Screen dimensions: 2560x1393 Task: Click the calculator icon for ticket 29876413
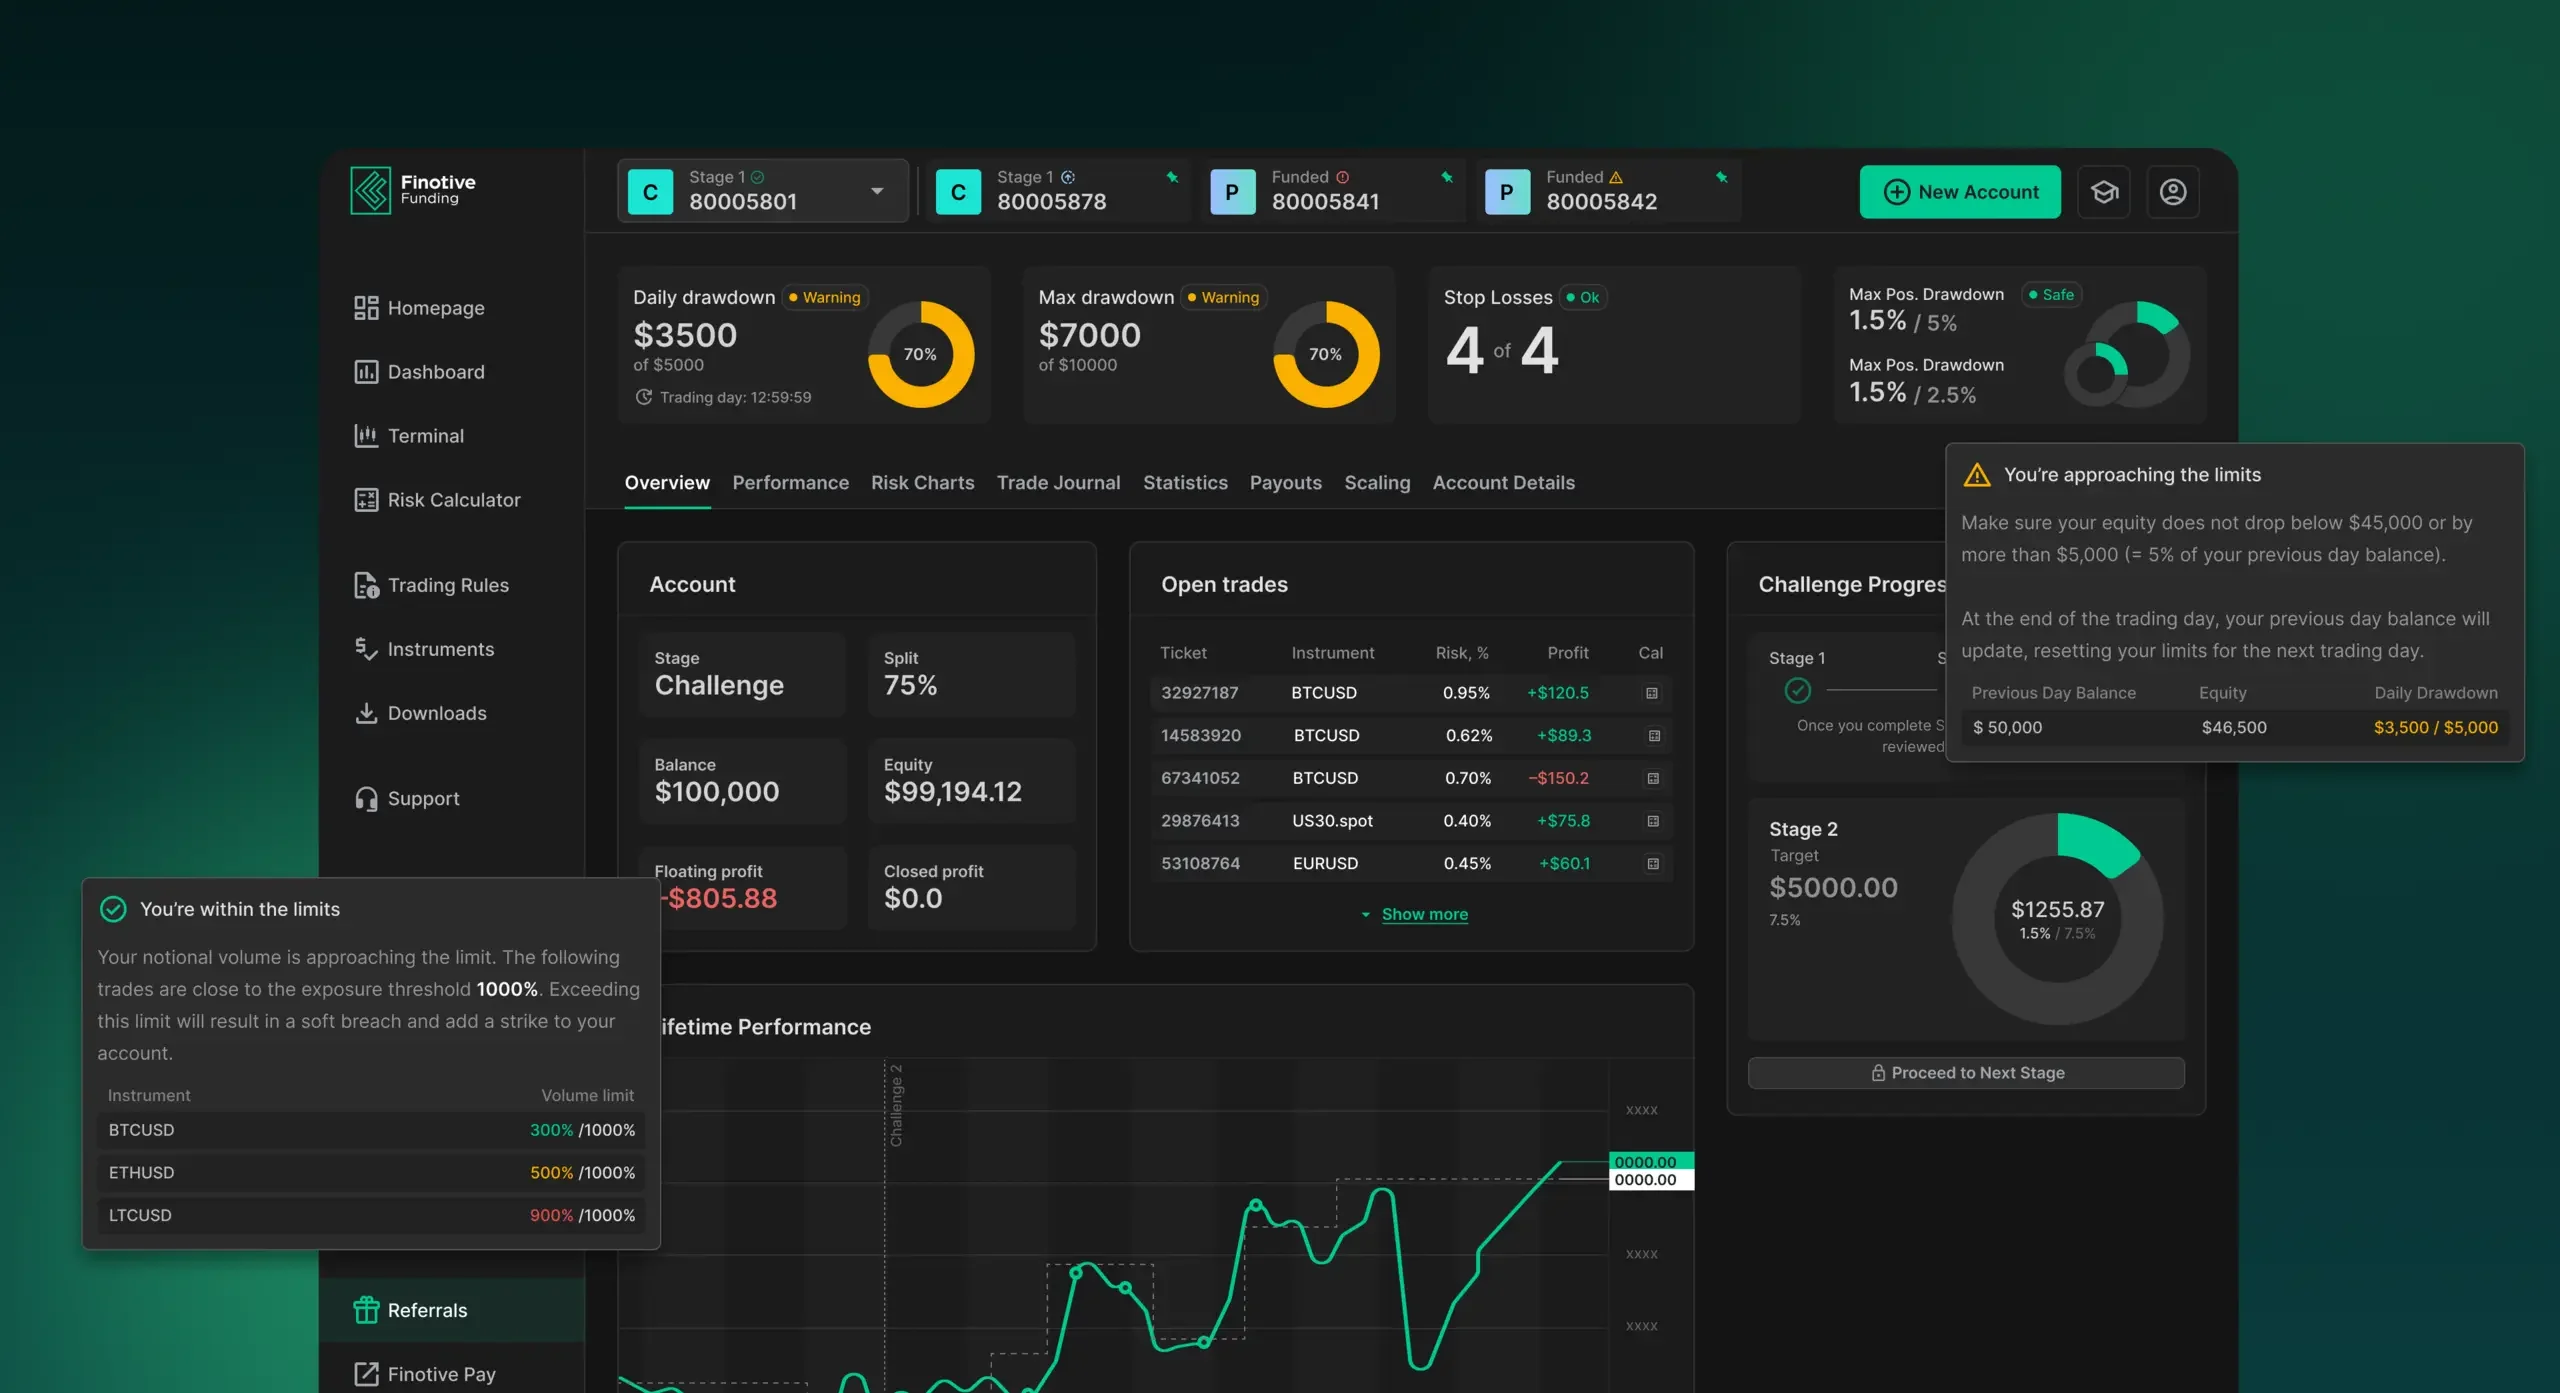1653,821
